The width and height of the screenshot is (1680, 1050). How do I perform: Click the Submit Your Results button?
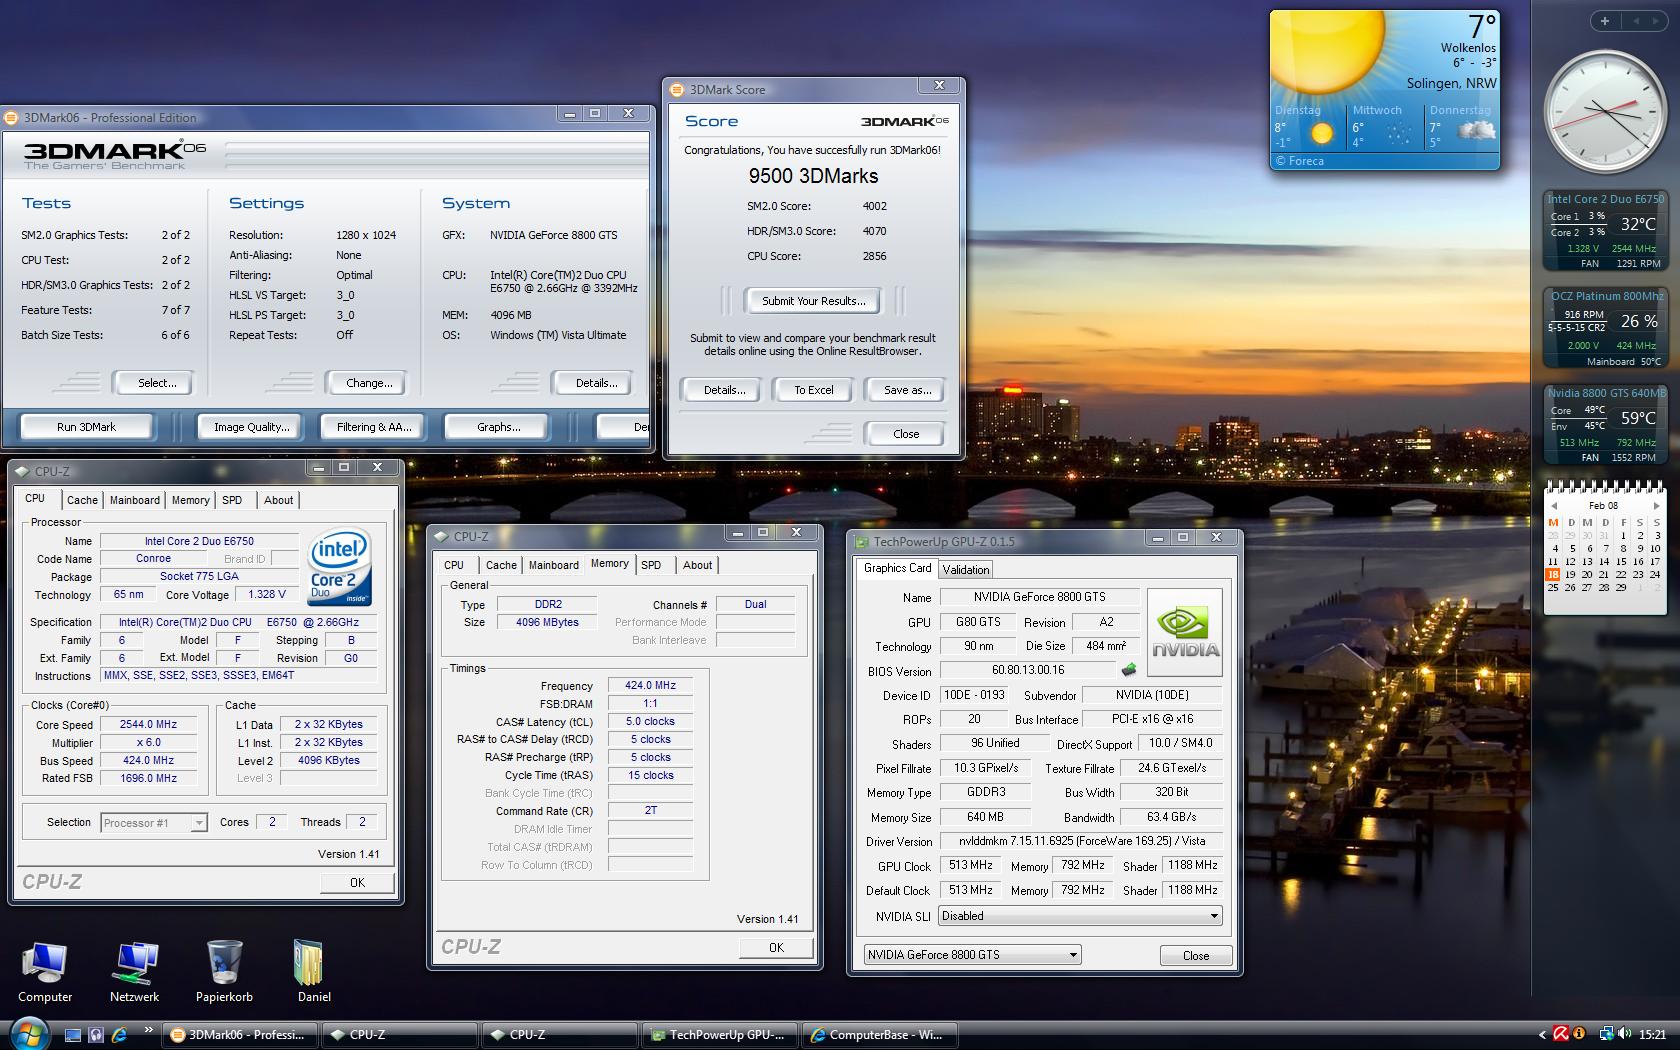pos(813,301)
